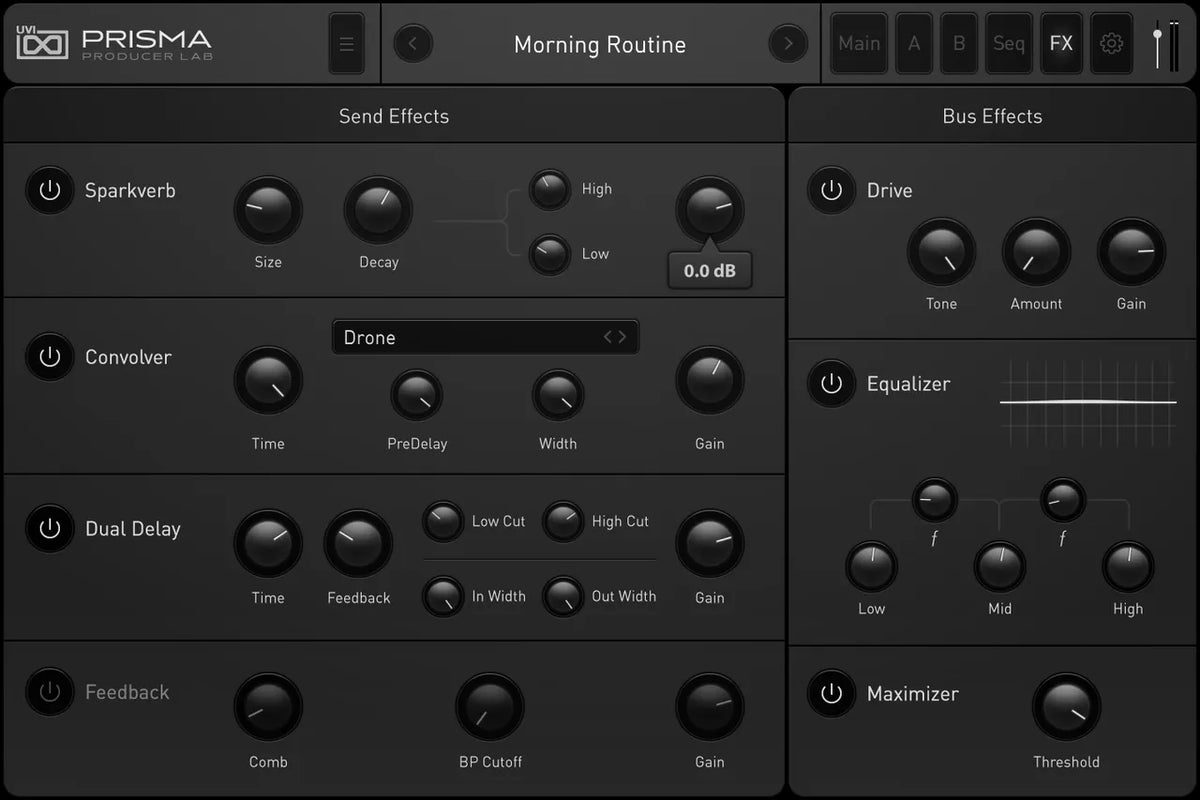Switch to the Main tab

click(x=859, y=44)
